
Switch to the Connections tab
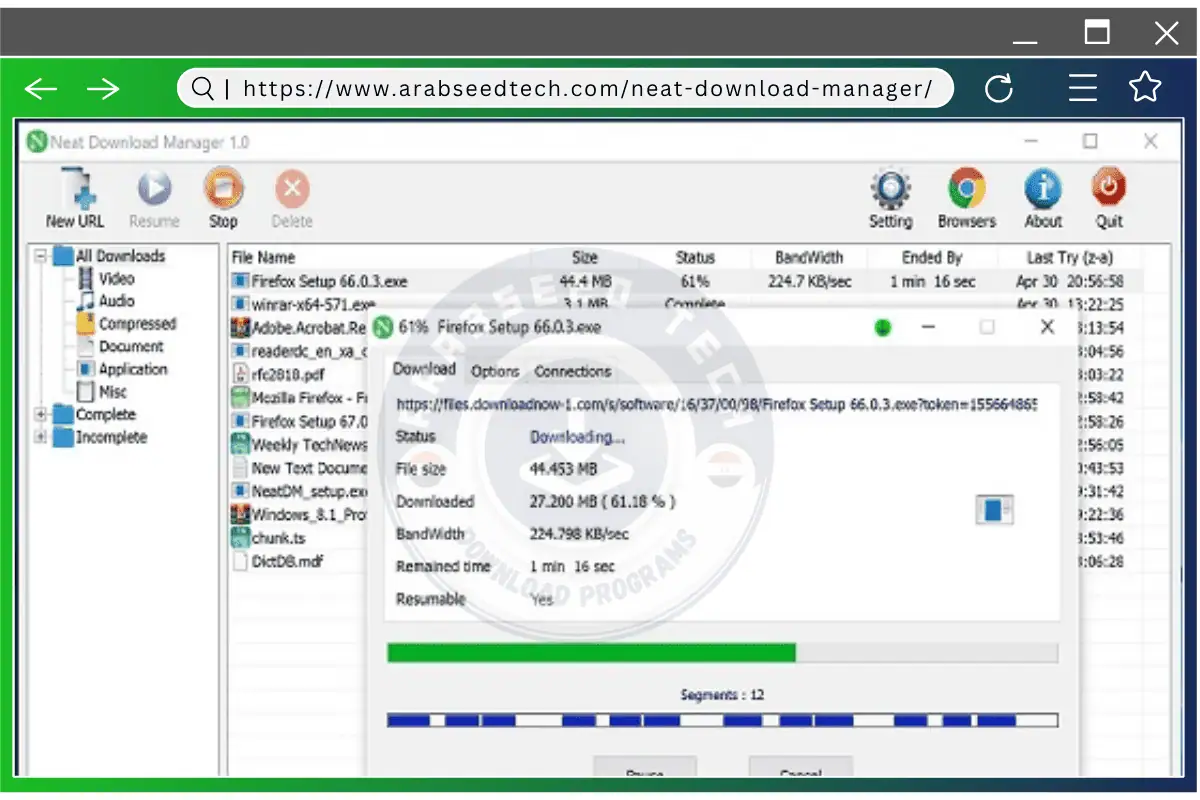click(x=572, y=371)
